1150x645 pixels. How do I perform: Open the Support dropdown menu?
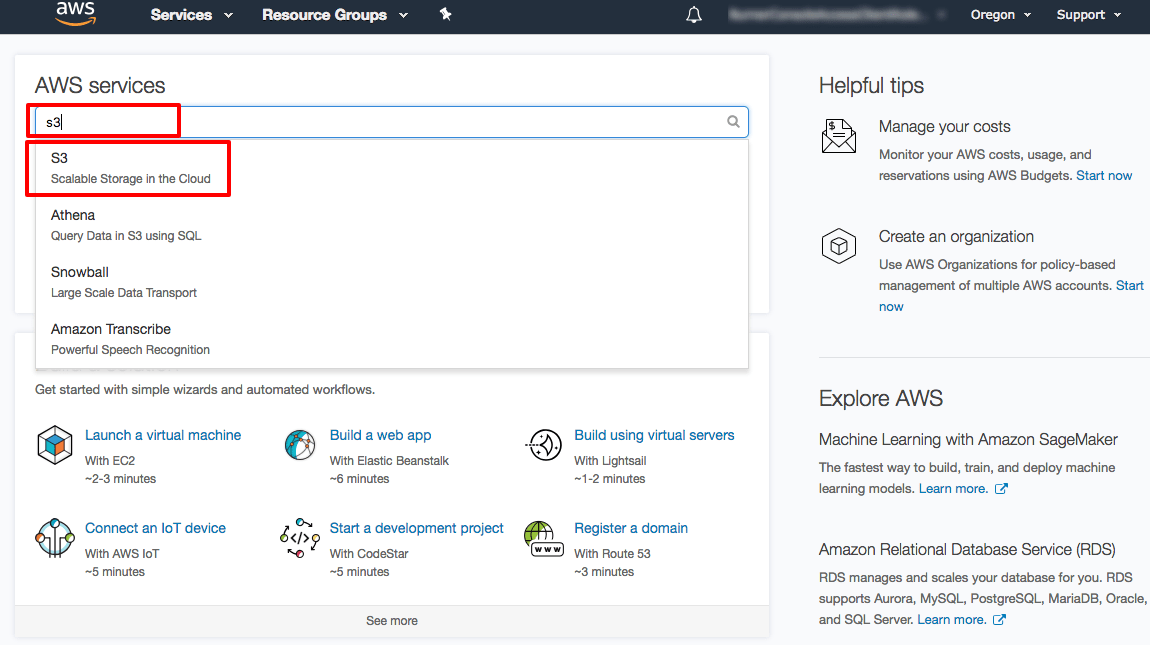(1088, 15)
